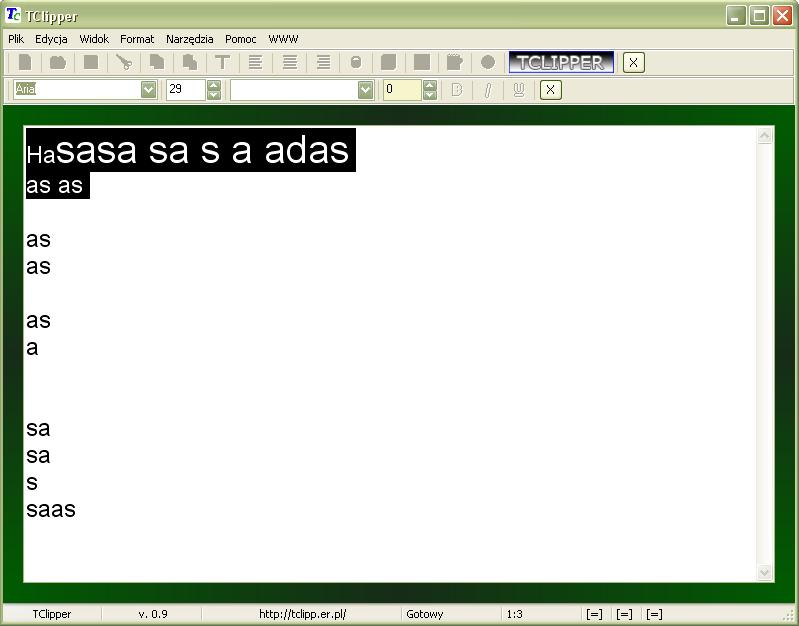Open the Format menu
The image size is (799, 626).
coord(137,39)
